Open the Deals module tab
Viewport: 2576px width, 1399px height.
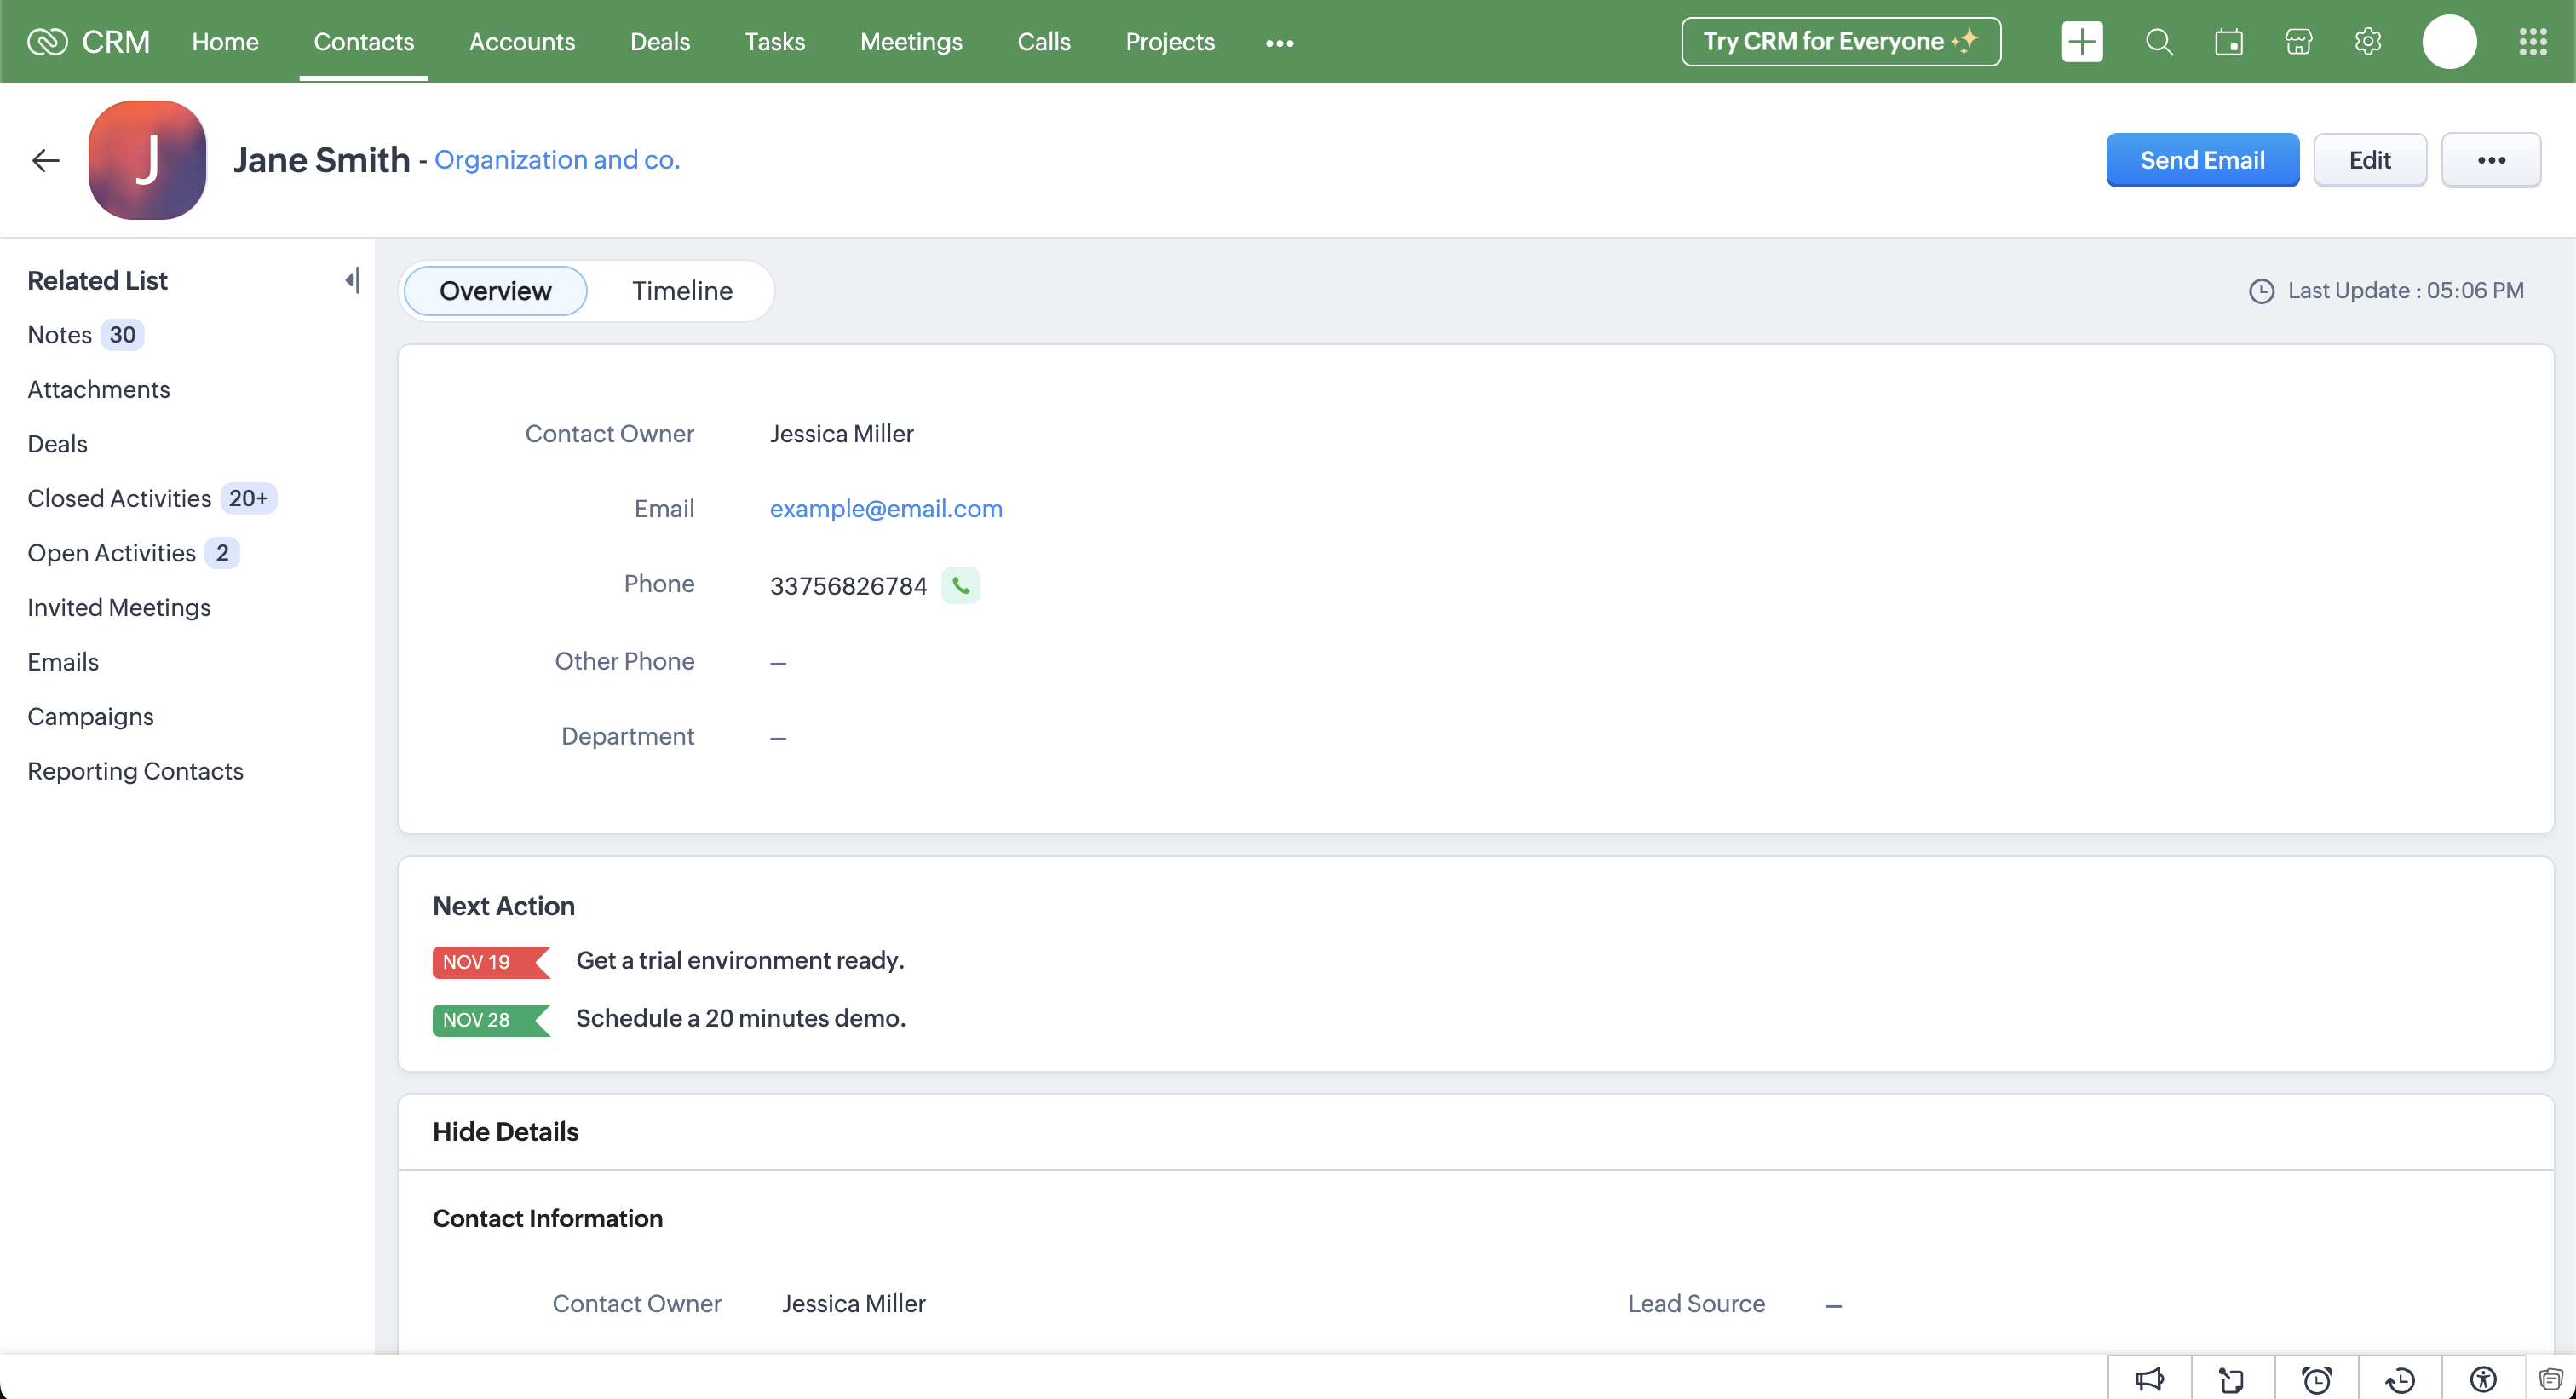[660, 41]
